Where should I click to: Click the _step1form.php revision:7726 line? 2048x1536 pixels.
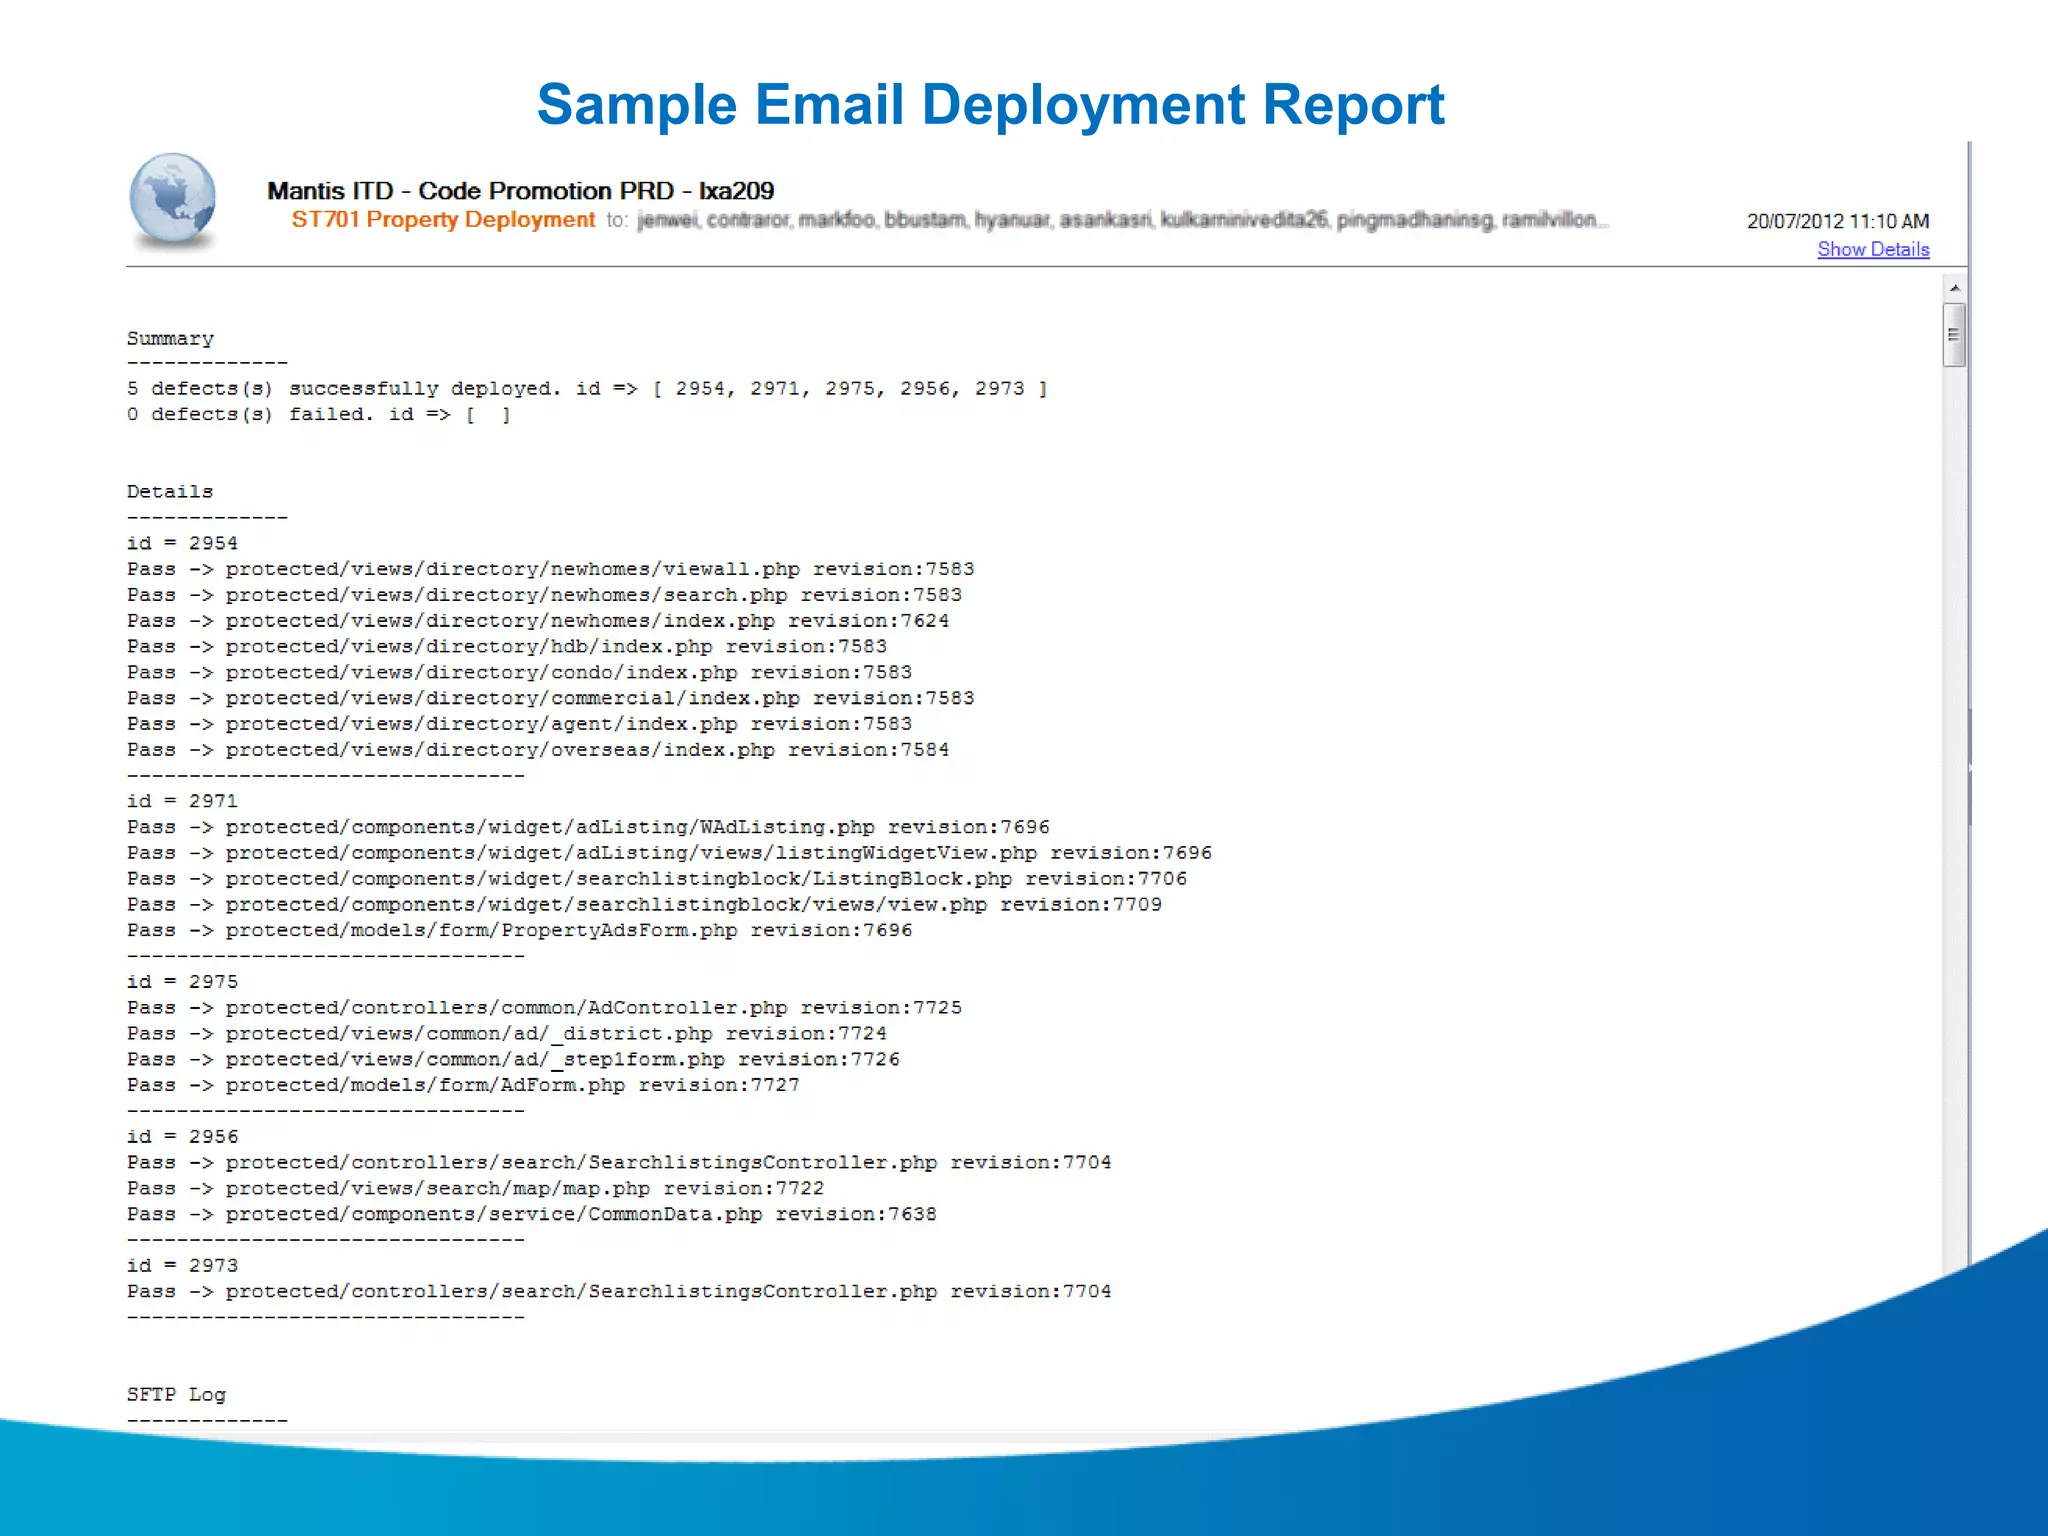tap(513, 1059)
